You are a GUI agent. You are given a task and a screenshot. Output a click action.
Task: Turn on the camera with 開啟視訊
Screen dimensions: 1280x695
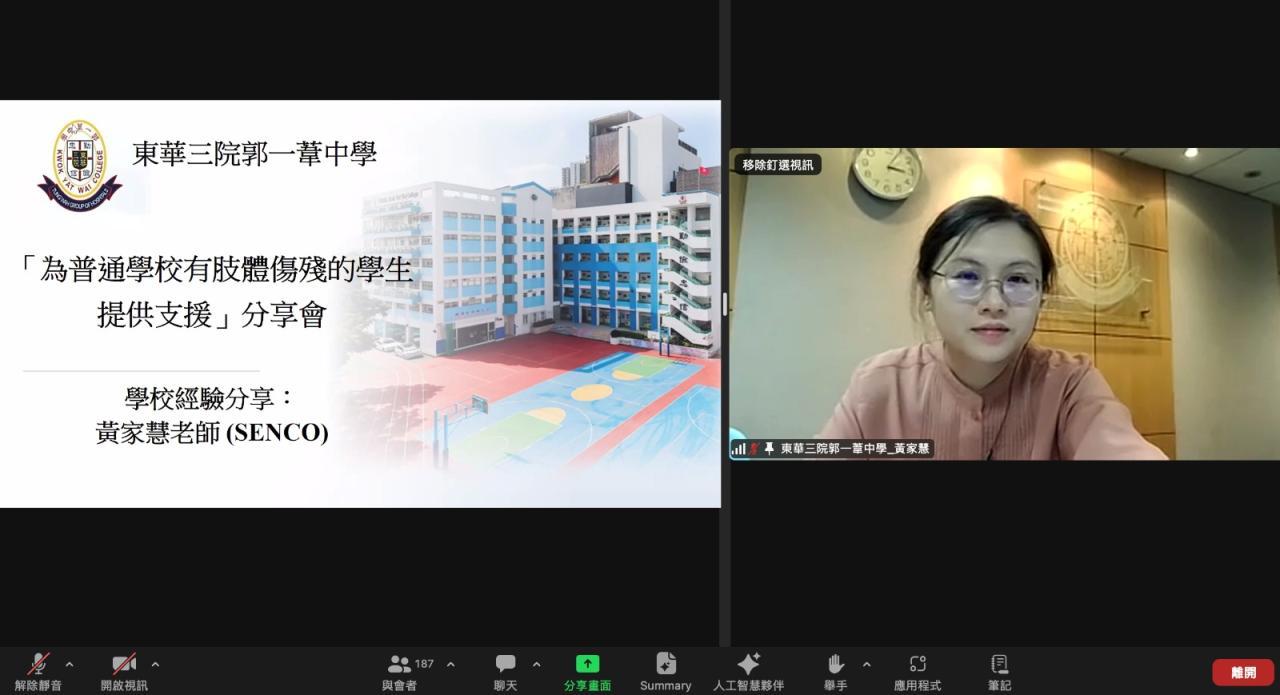tap(124, 672)
